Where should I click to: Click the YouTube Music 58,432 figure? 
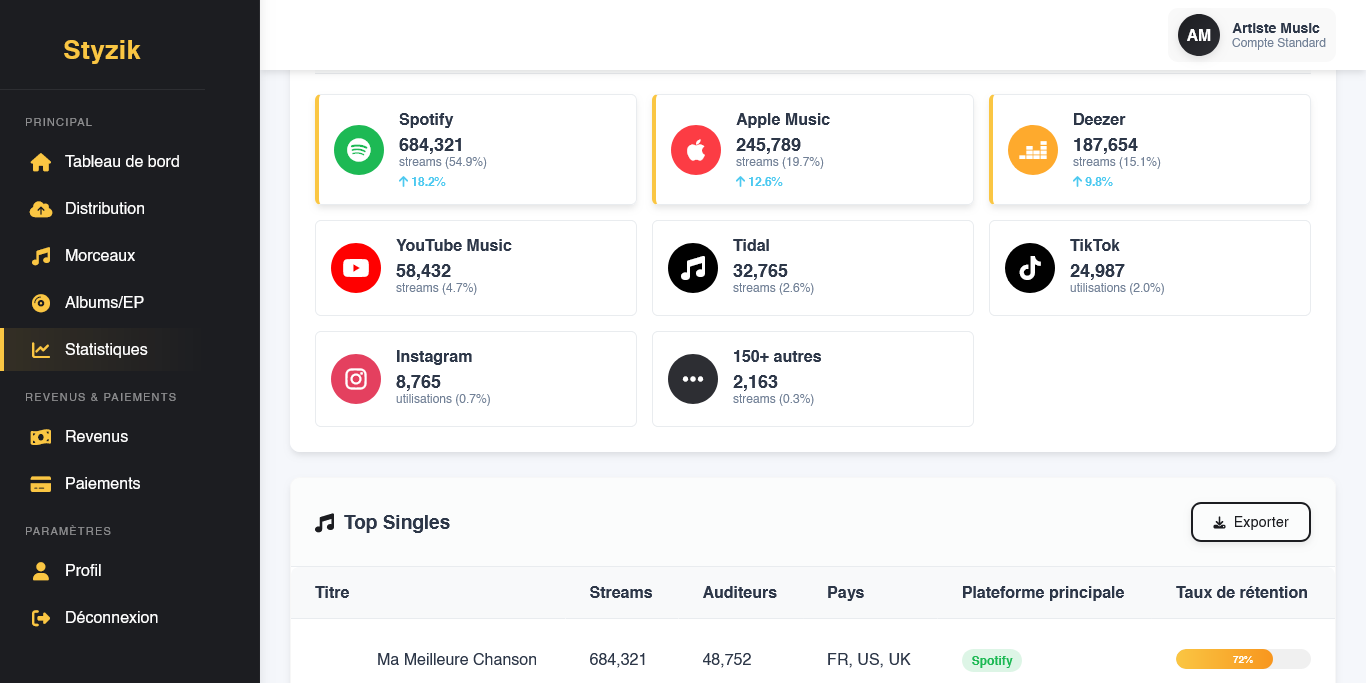pos(424,271)
